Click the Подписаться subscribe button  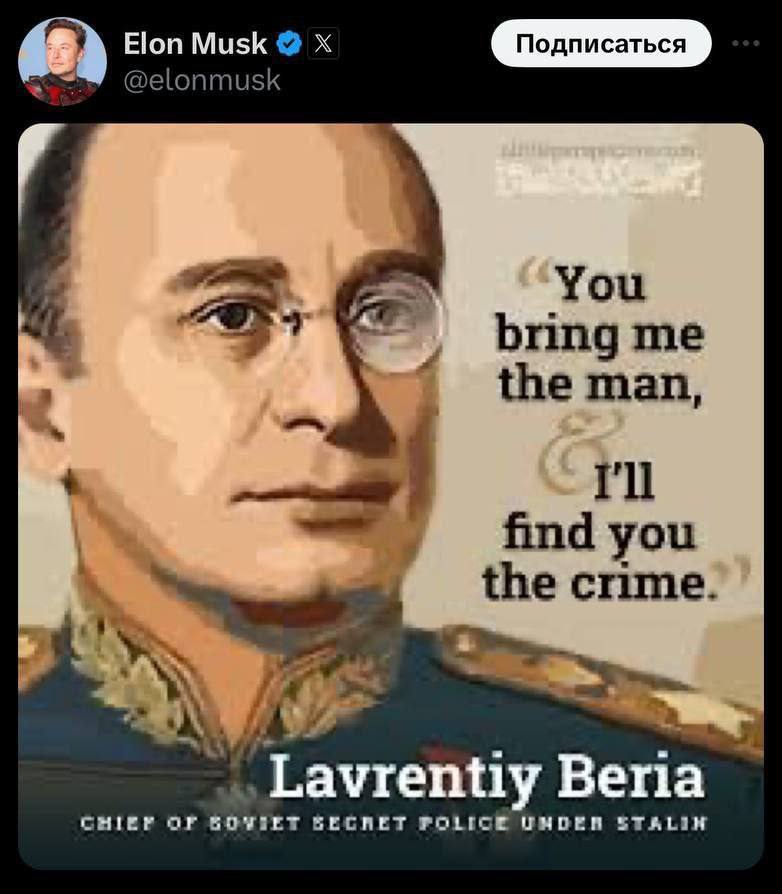coord(601,43)
